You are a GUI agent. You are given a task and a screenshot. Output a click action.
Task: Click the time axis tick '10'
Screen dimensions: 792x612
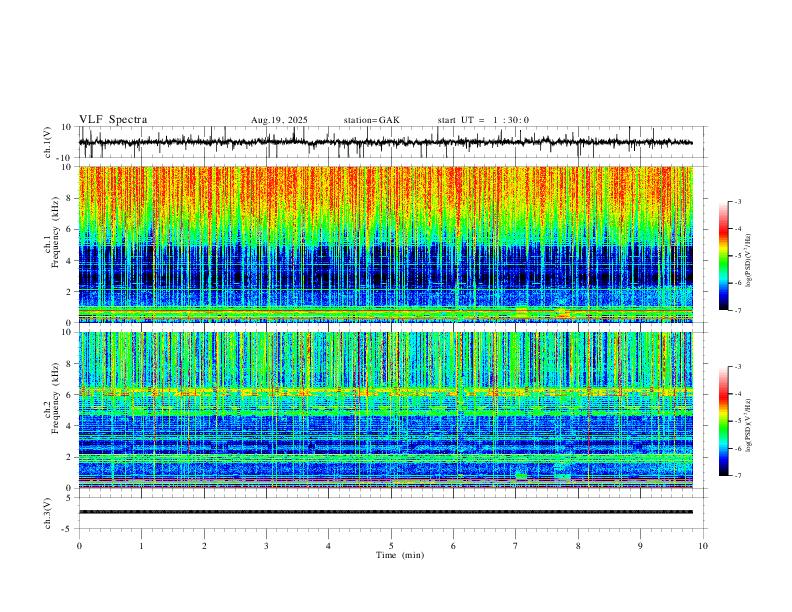pos(703,546)
